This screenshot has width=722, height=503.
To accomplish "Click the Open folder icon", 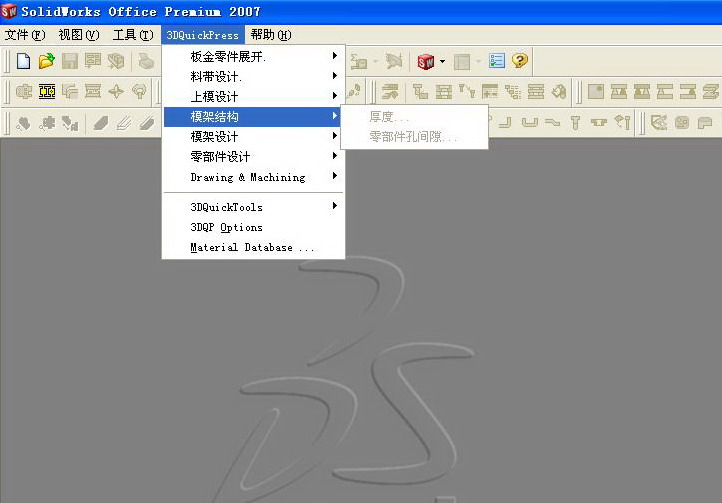I will (47, 61).
